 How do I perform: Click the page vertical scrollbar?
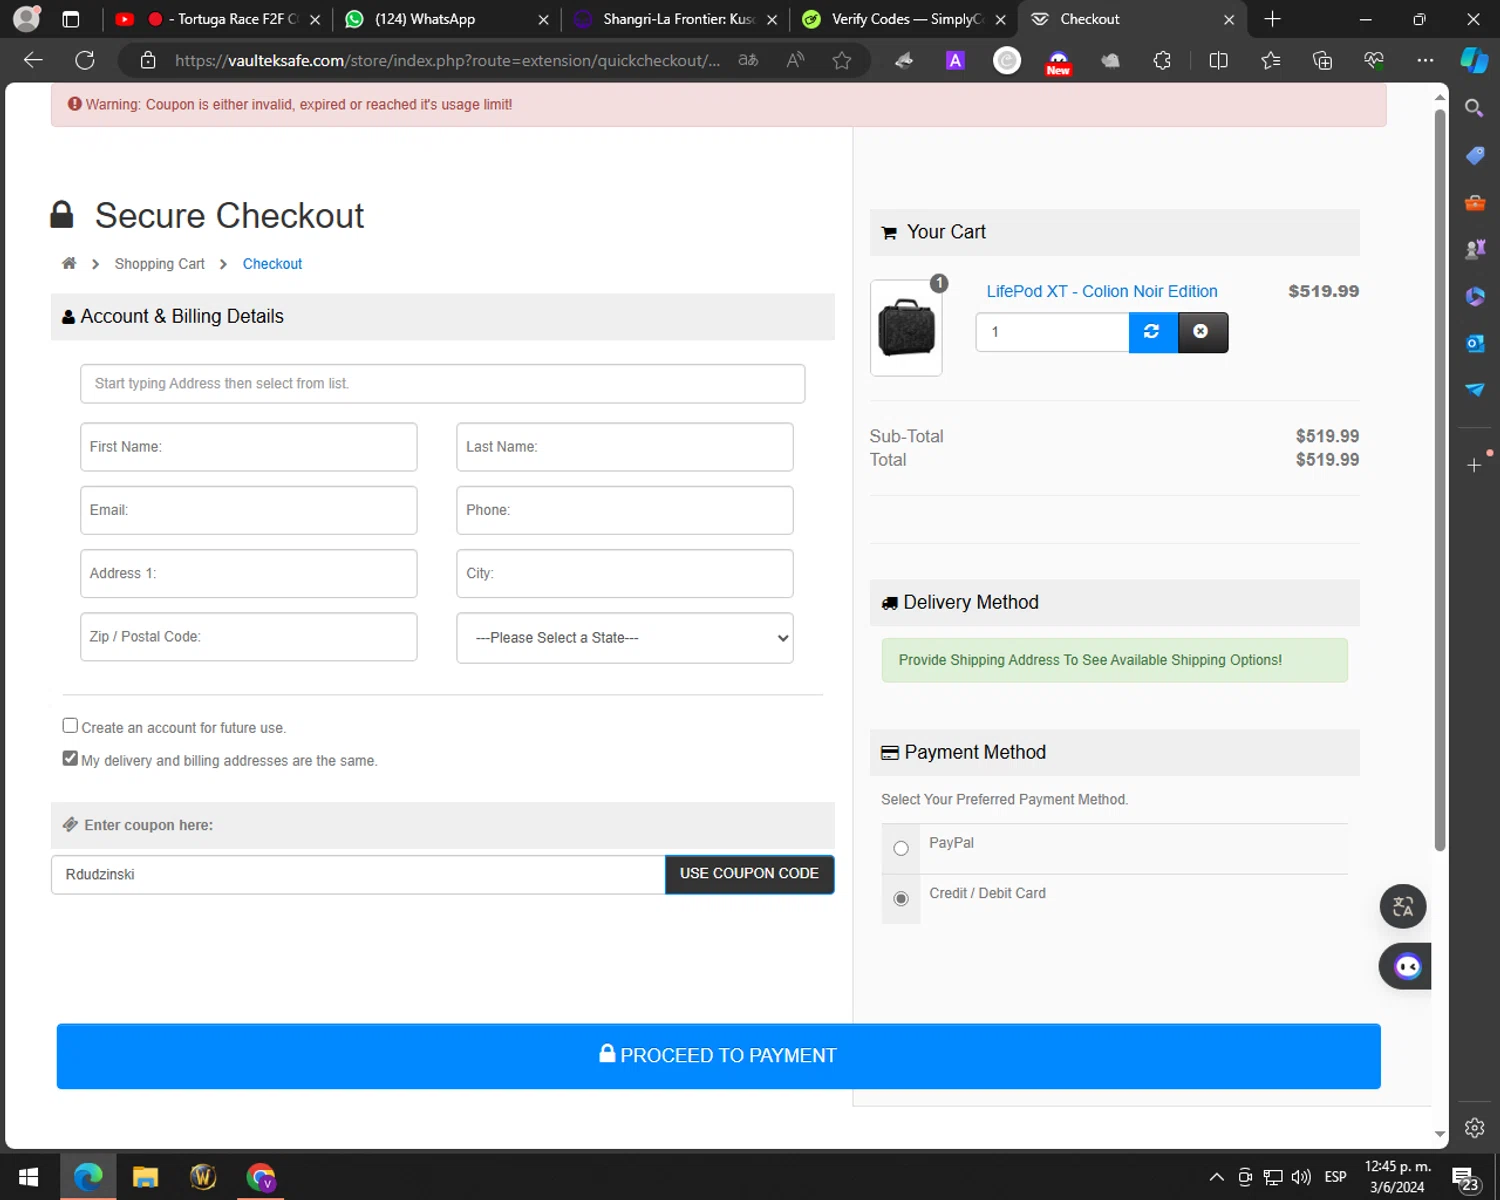pyautogui.click(x=1440, y=480)
